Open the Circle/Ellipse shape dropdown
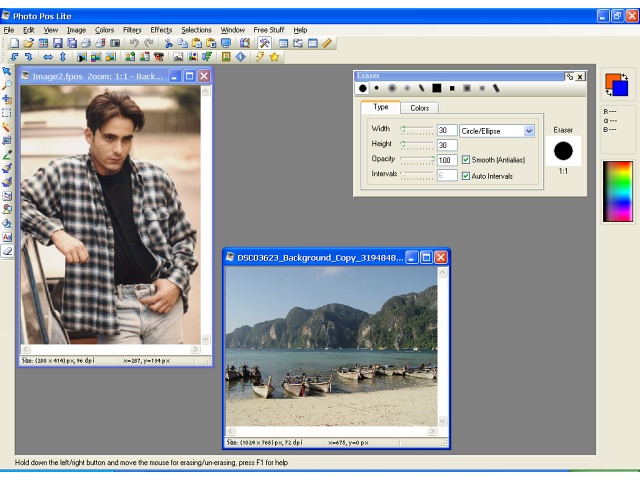The width and height of the screenshot is (640, 480). click(529, 131)
